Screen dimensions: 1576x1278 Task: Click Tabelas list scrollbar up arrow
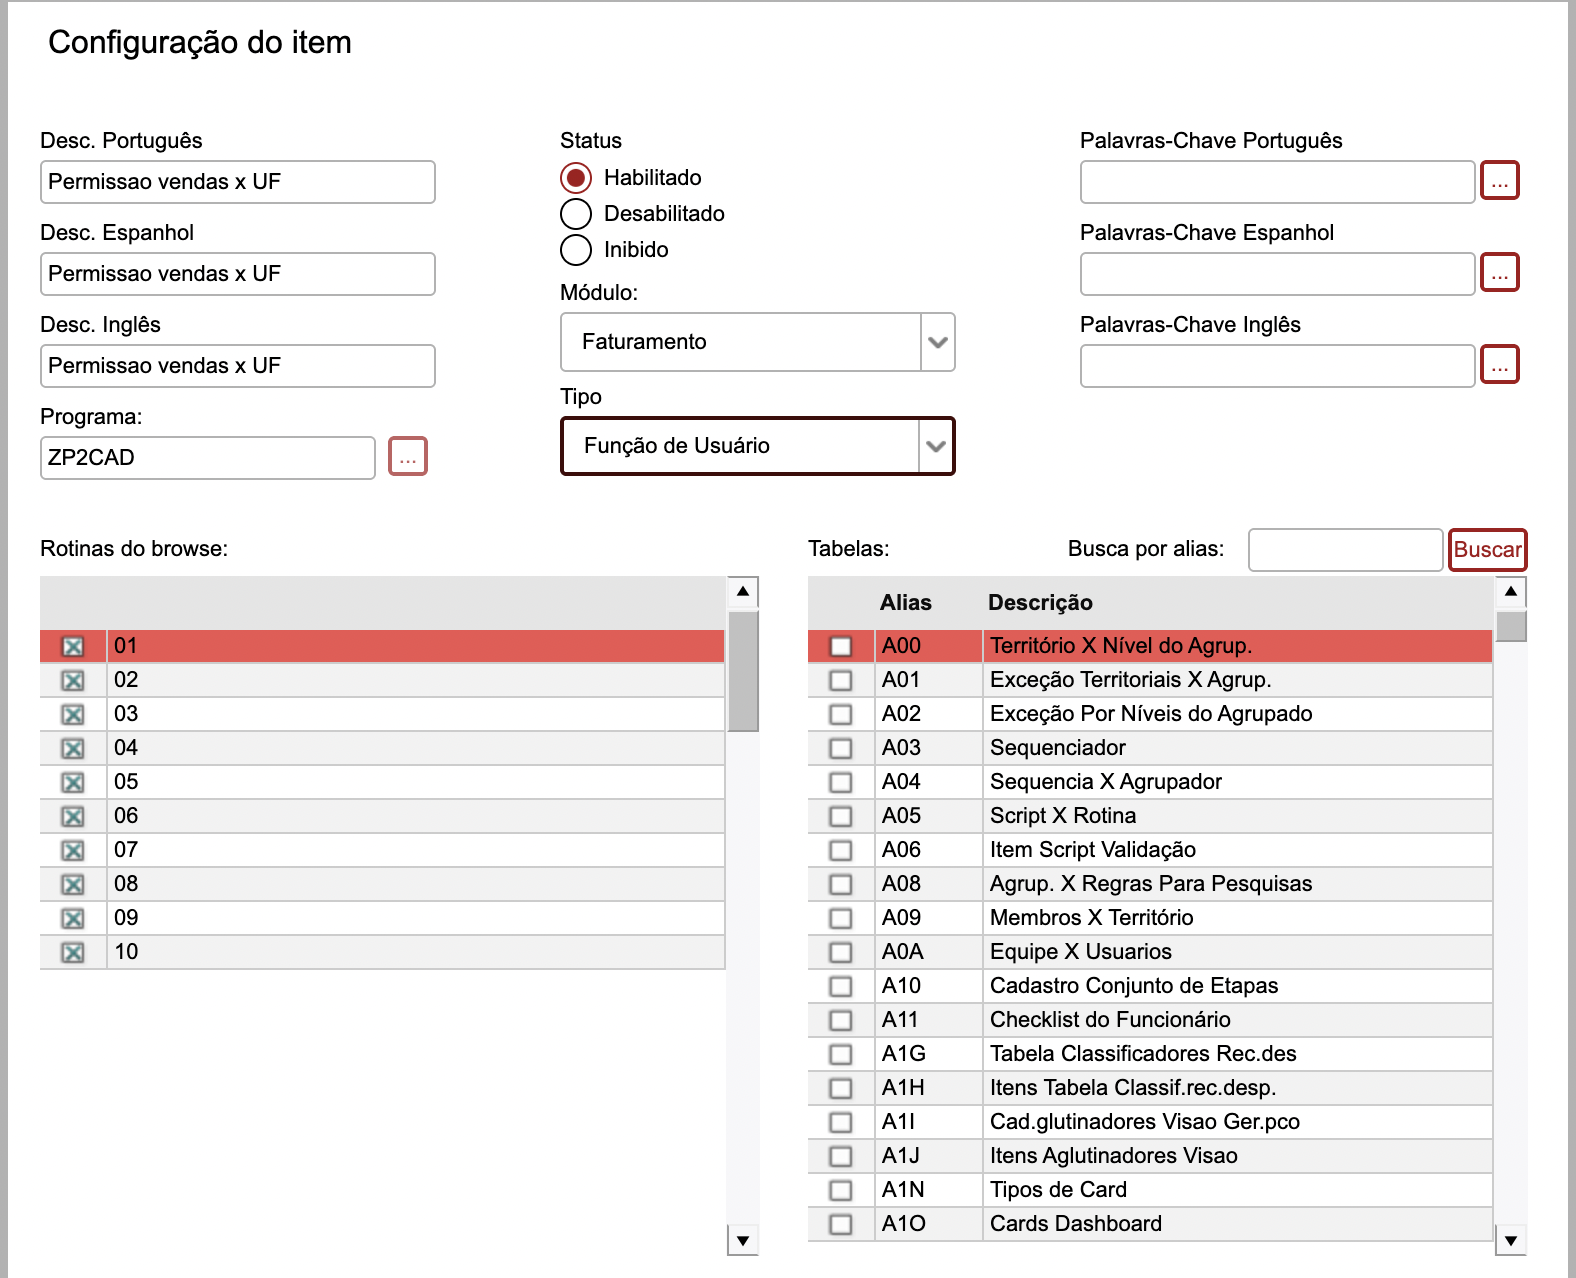point(1511,592)
